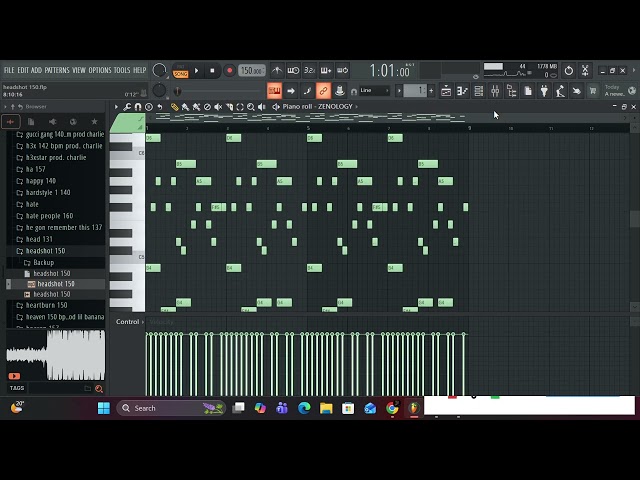Start playback with the play button
Screen dimensions: 640x480
coord(196,71)
